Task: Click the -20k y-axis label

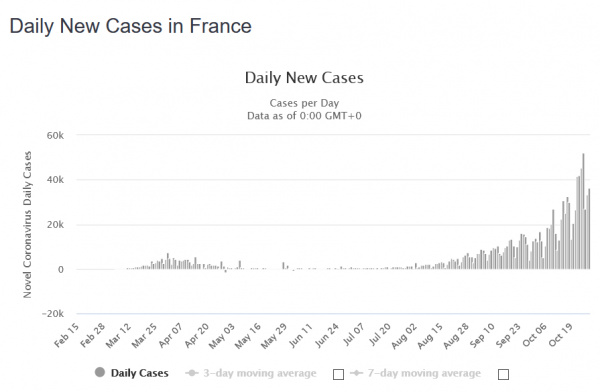Action: tap(53, 314)
